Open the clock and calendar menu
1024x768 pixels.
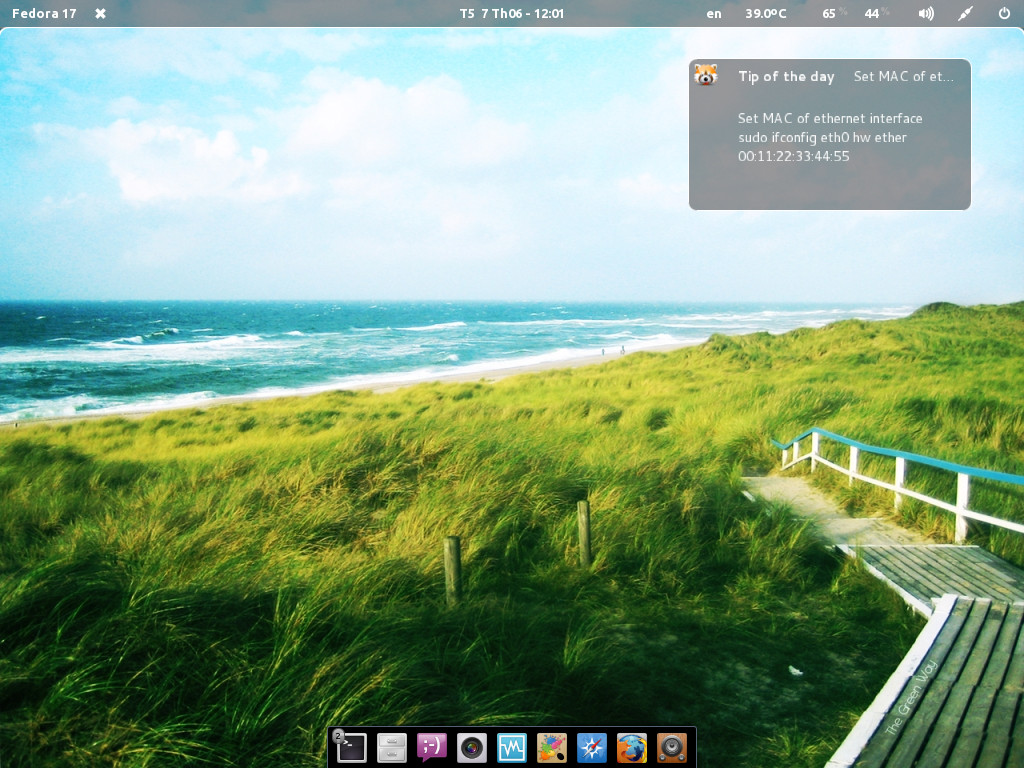pos(511,13)
